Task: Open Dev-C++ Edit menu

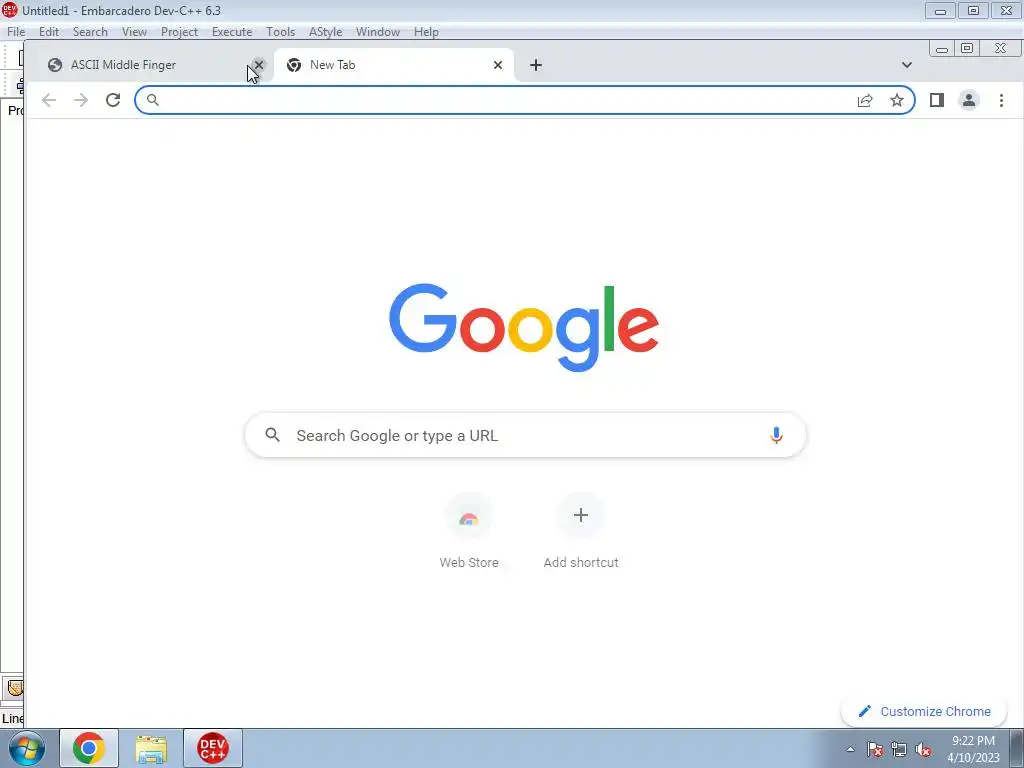Action: pyautogui.click(x=49, y=31)
